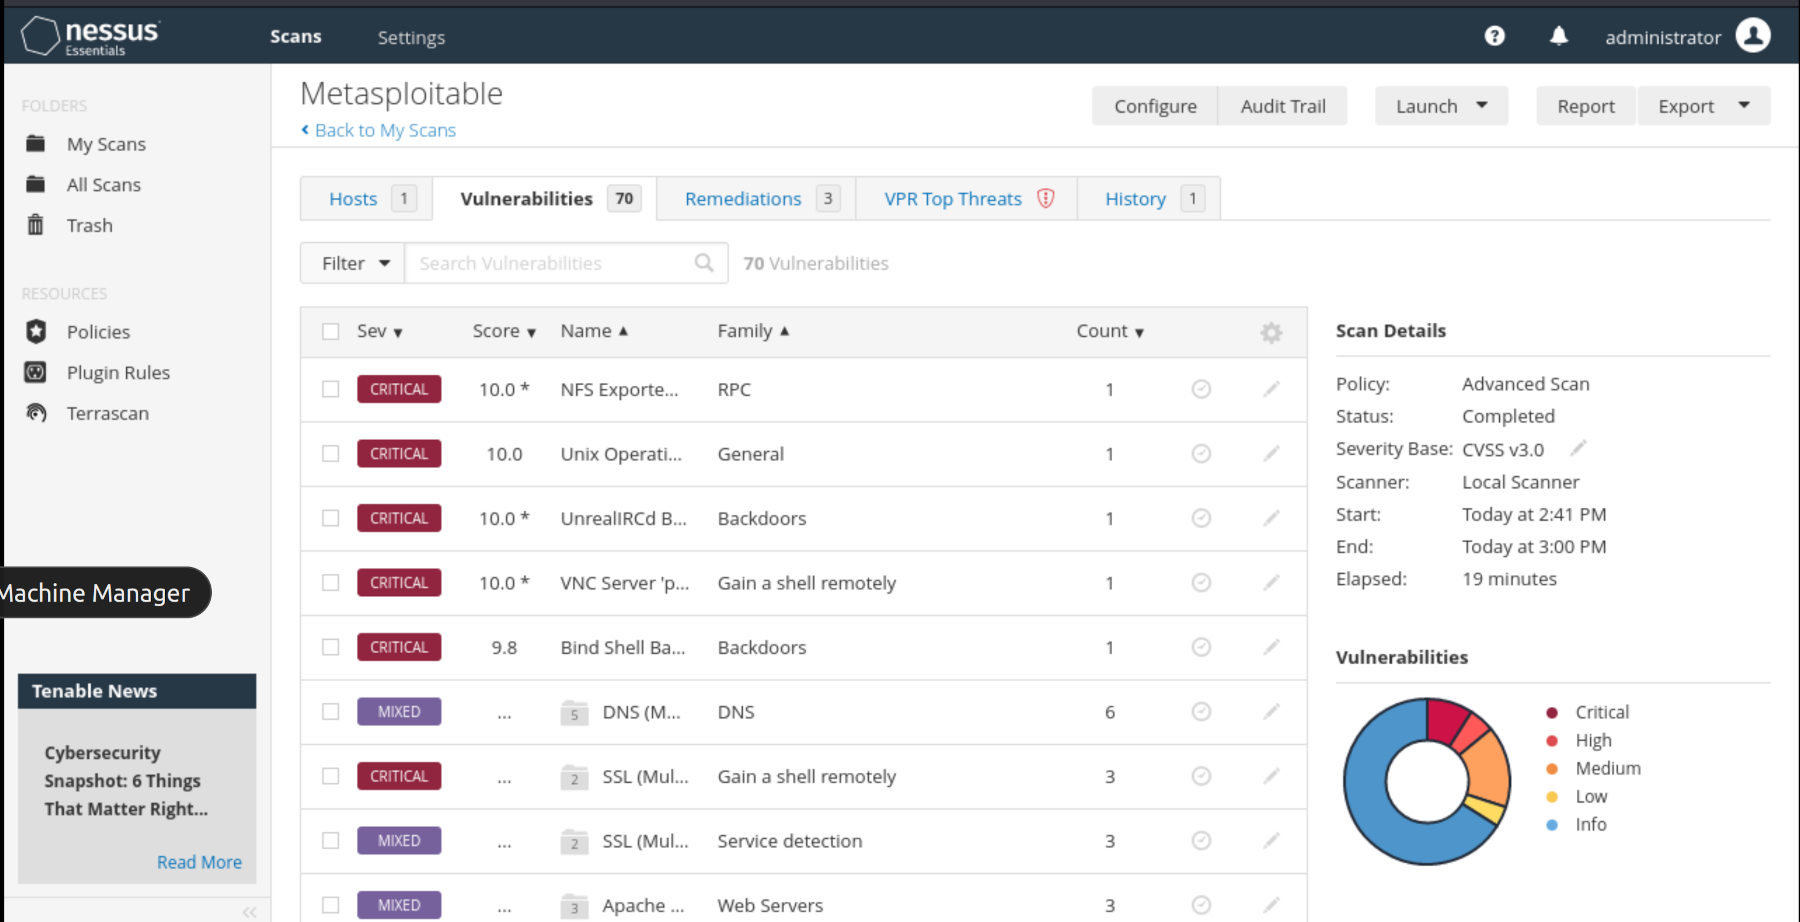Collapse sidebar with double chevron icon

pyautogui.click(x=249, y=911)
